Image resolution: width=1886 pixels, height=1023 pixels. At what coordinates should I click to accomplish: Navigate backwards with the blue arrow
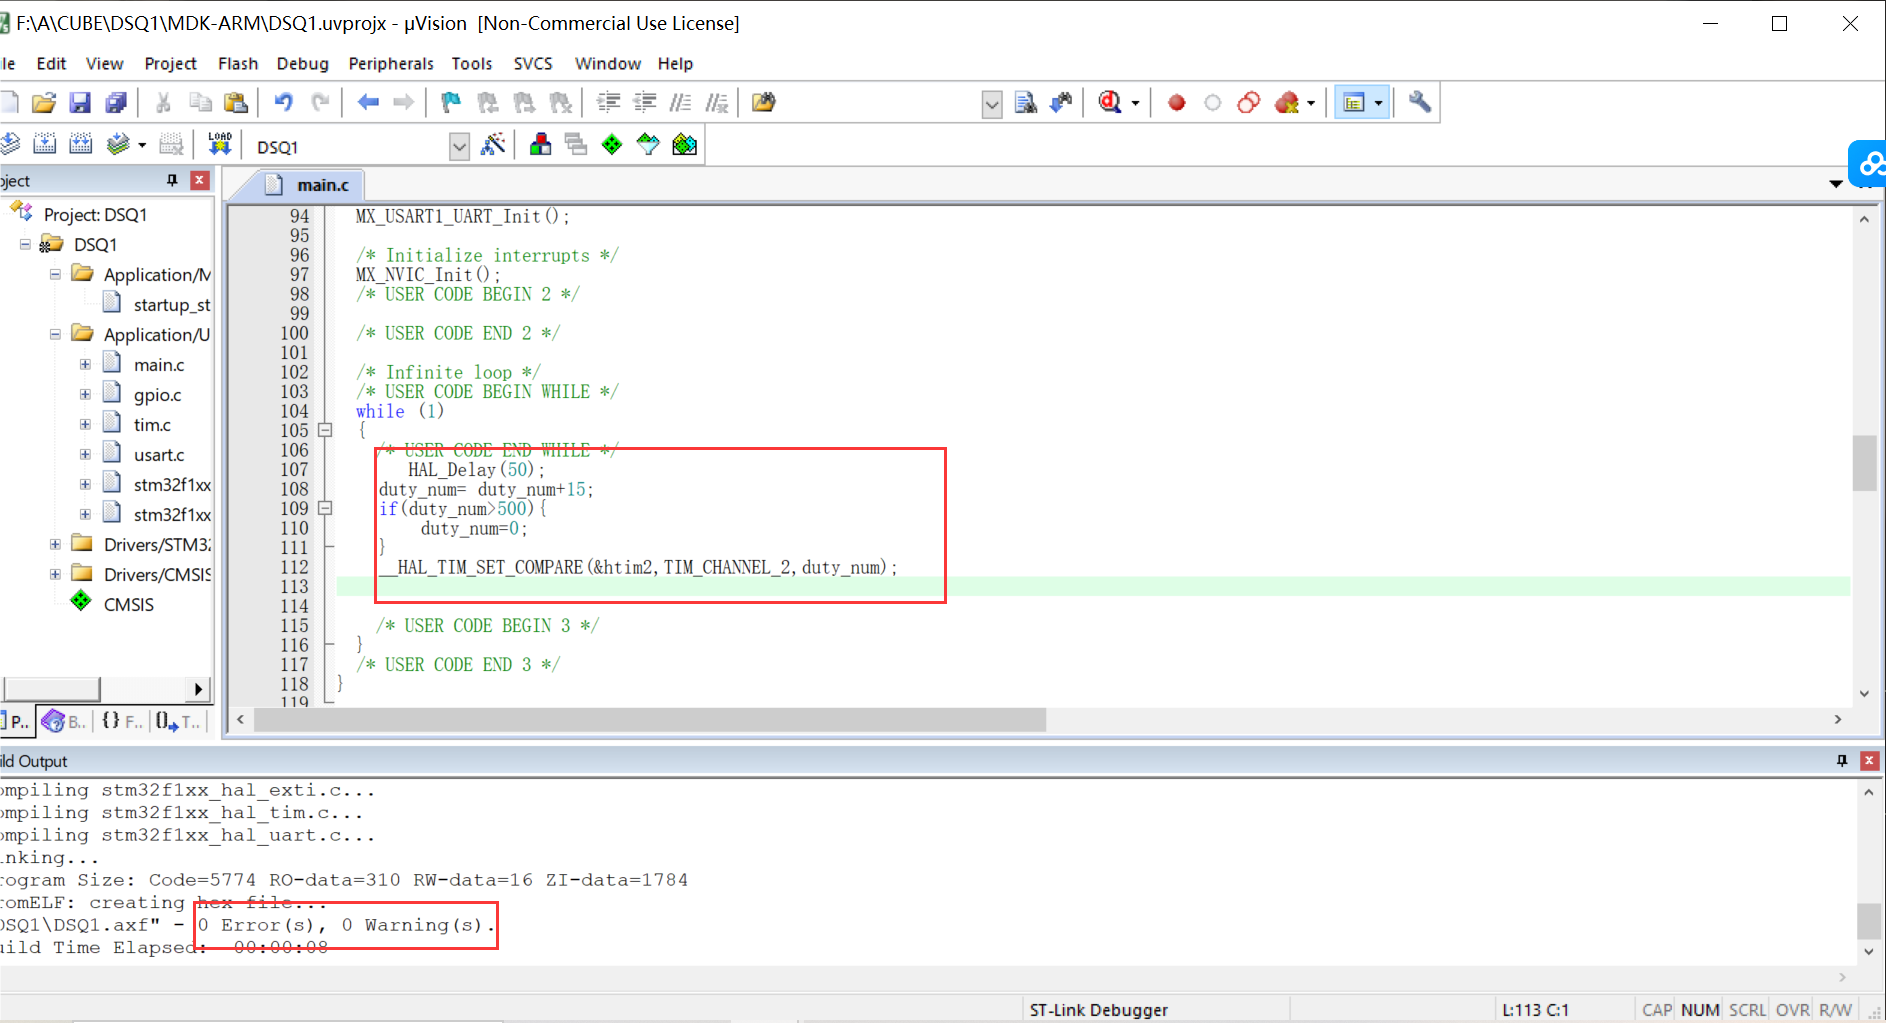(369, 102)
